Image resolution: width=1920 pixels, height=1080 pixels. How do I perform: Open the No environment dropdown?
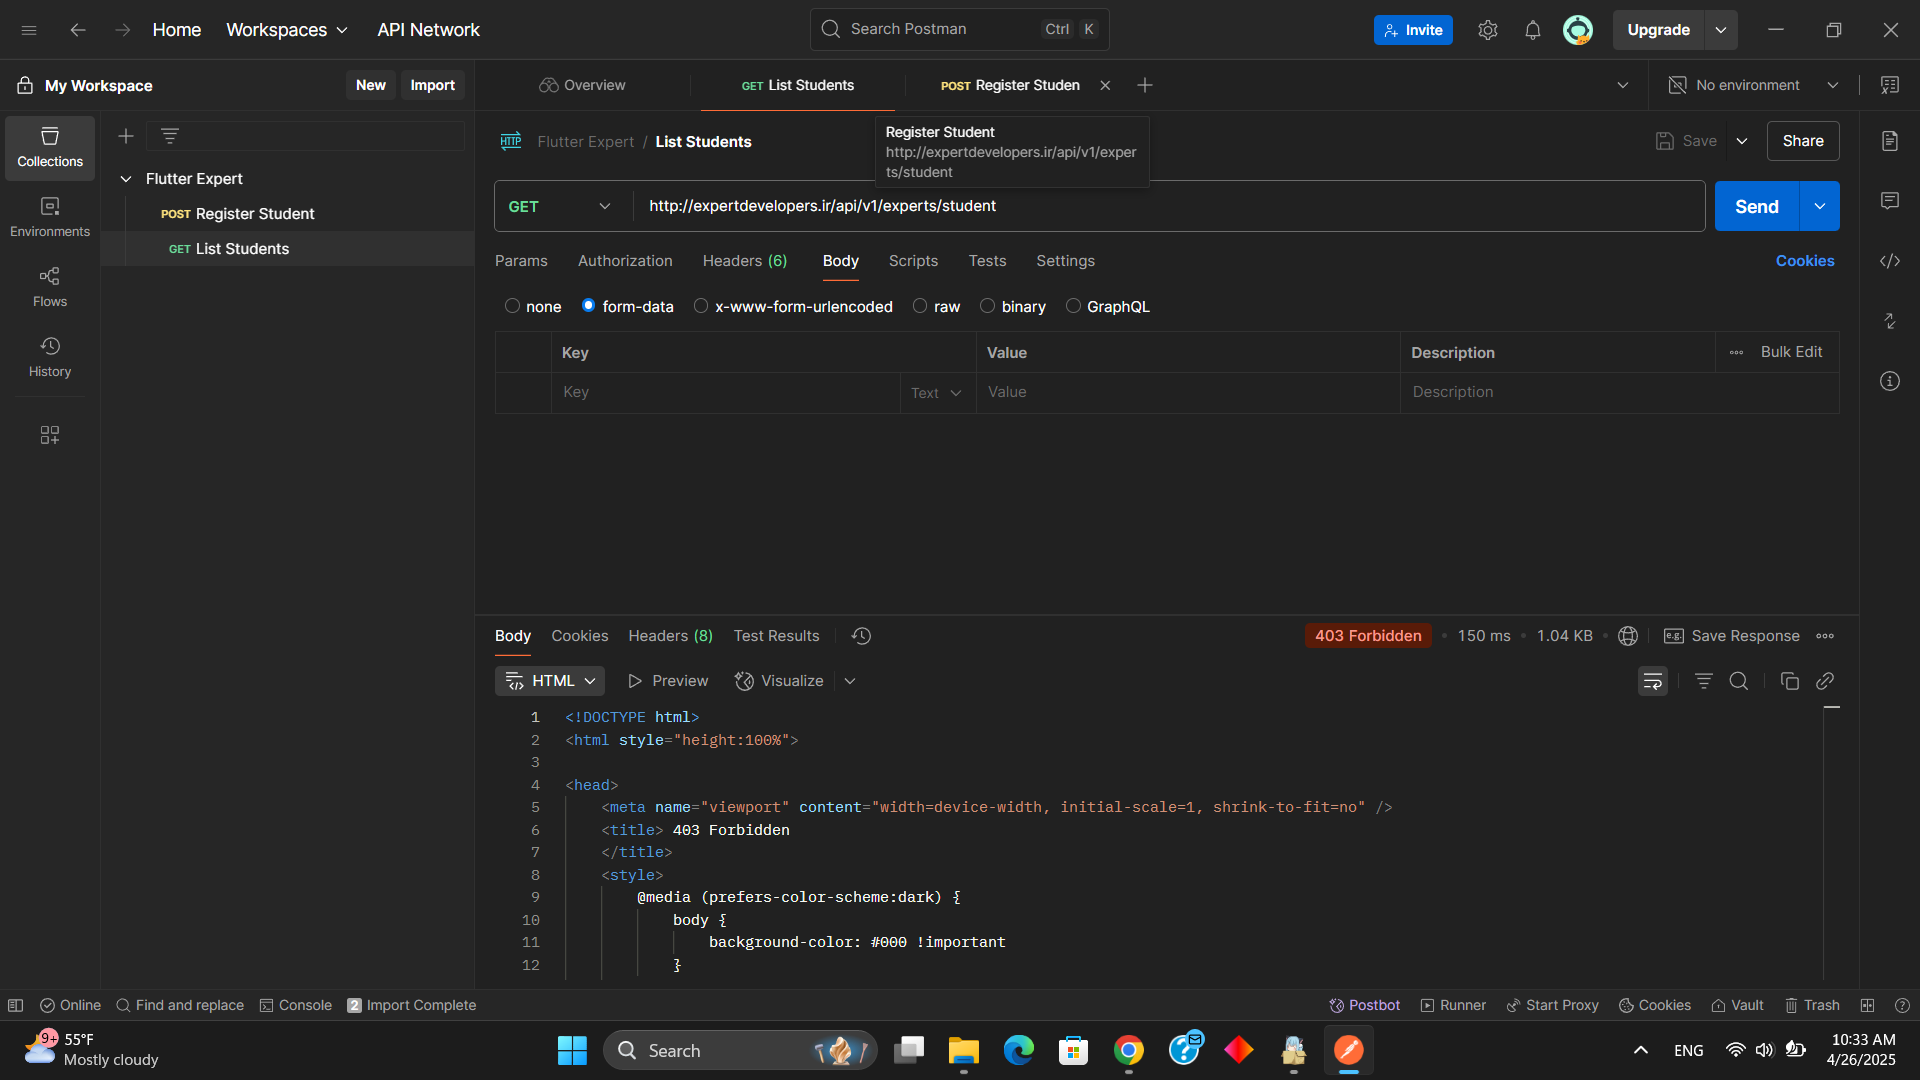(1755, 85)
